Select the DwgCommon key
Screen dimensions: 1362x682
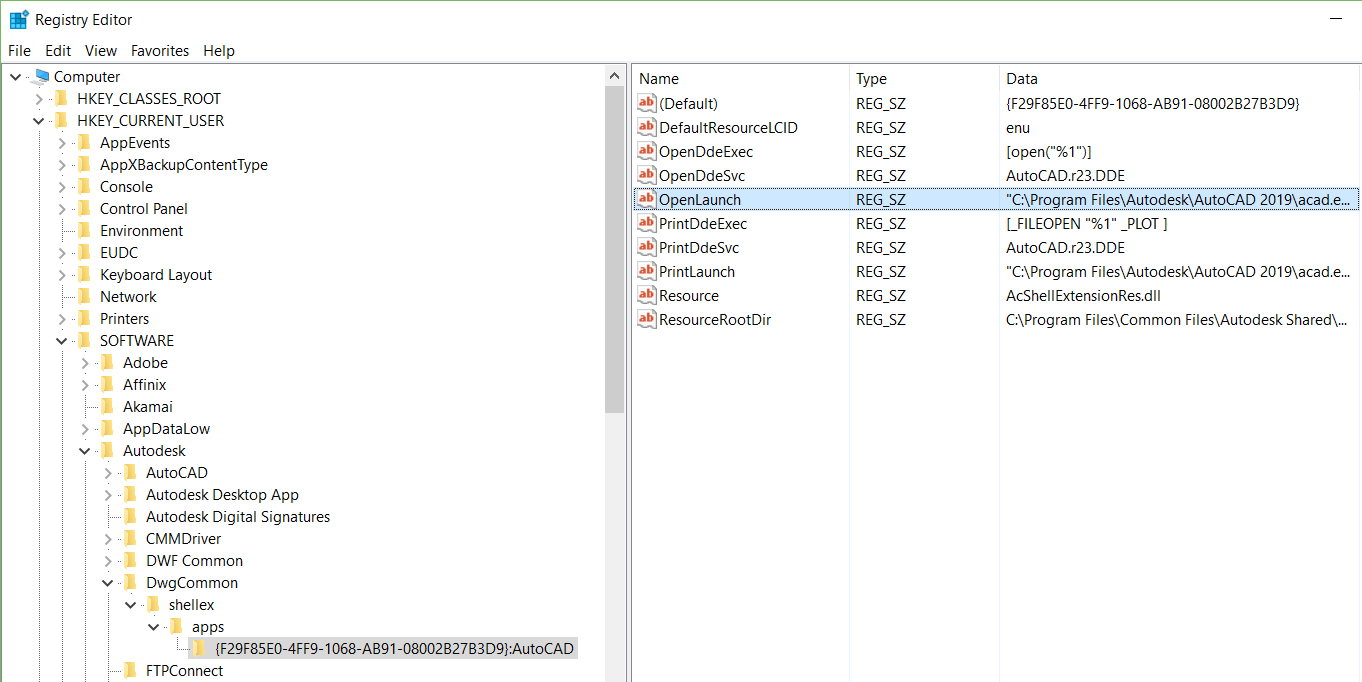click(194, 582)
